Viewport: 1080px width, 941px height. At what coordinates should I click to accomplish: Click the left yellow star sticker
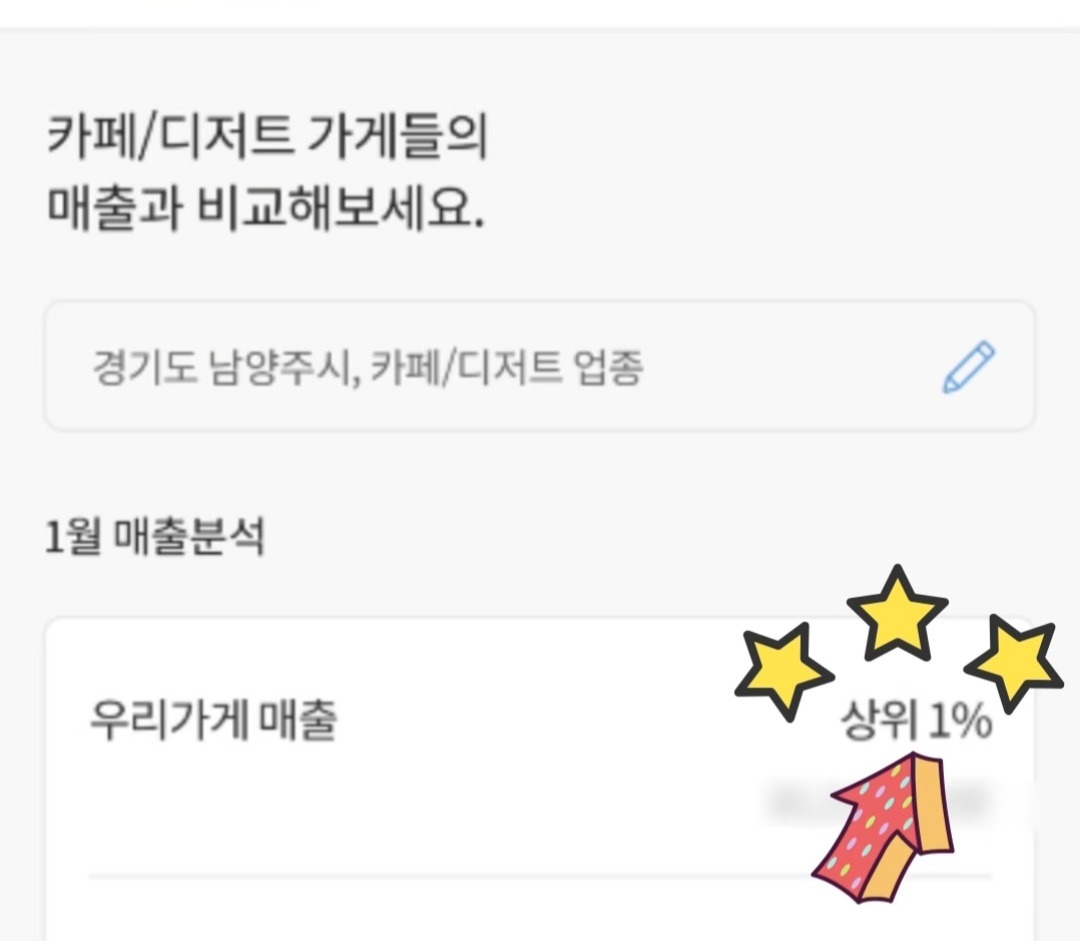point(783,668)
